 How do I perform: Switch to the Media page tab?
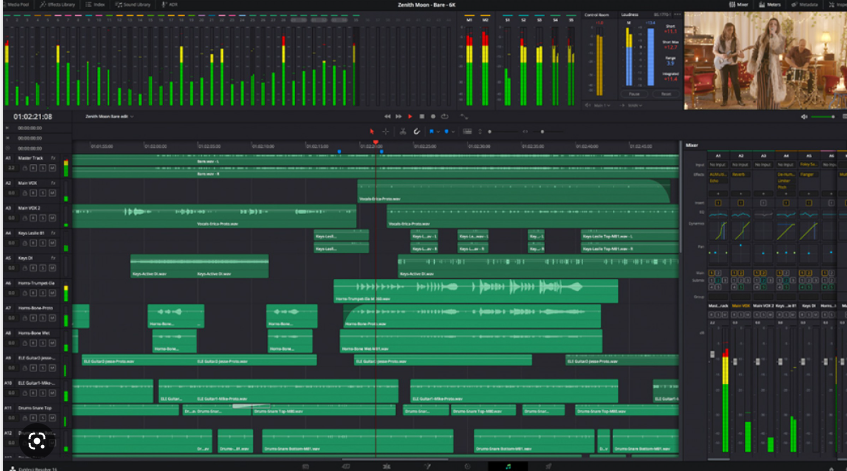305,466
